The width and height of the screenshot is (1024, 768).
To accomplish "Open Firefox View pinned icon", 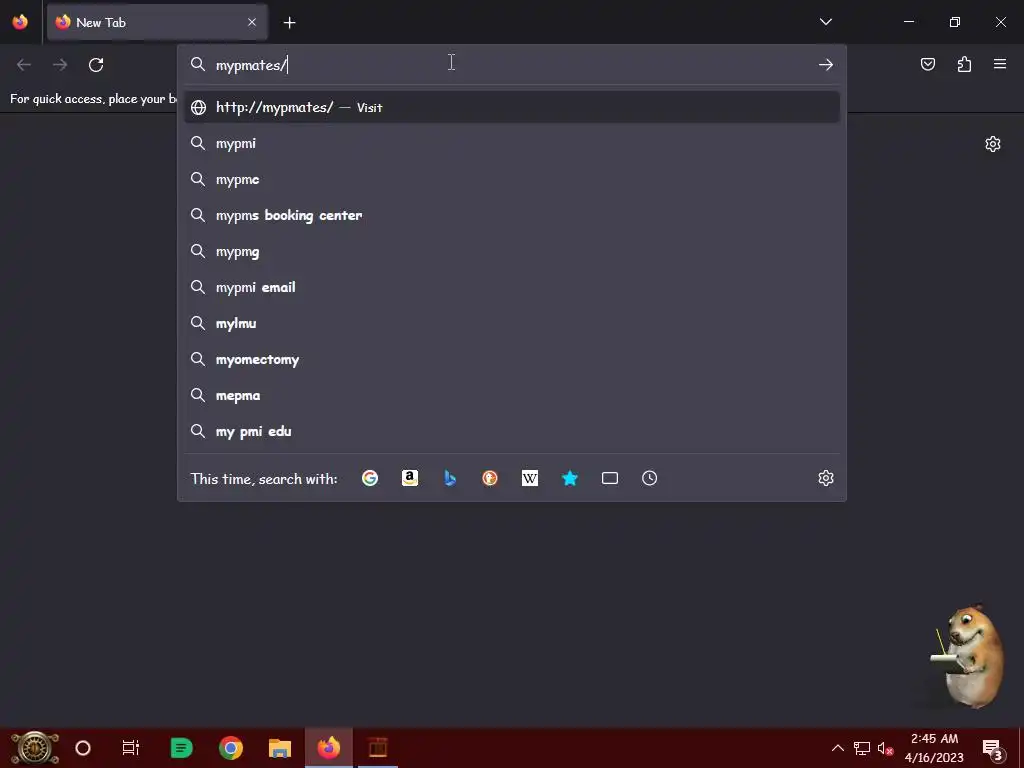I will pos(20,22).
